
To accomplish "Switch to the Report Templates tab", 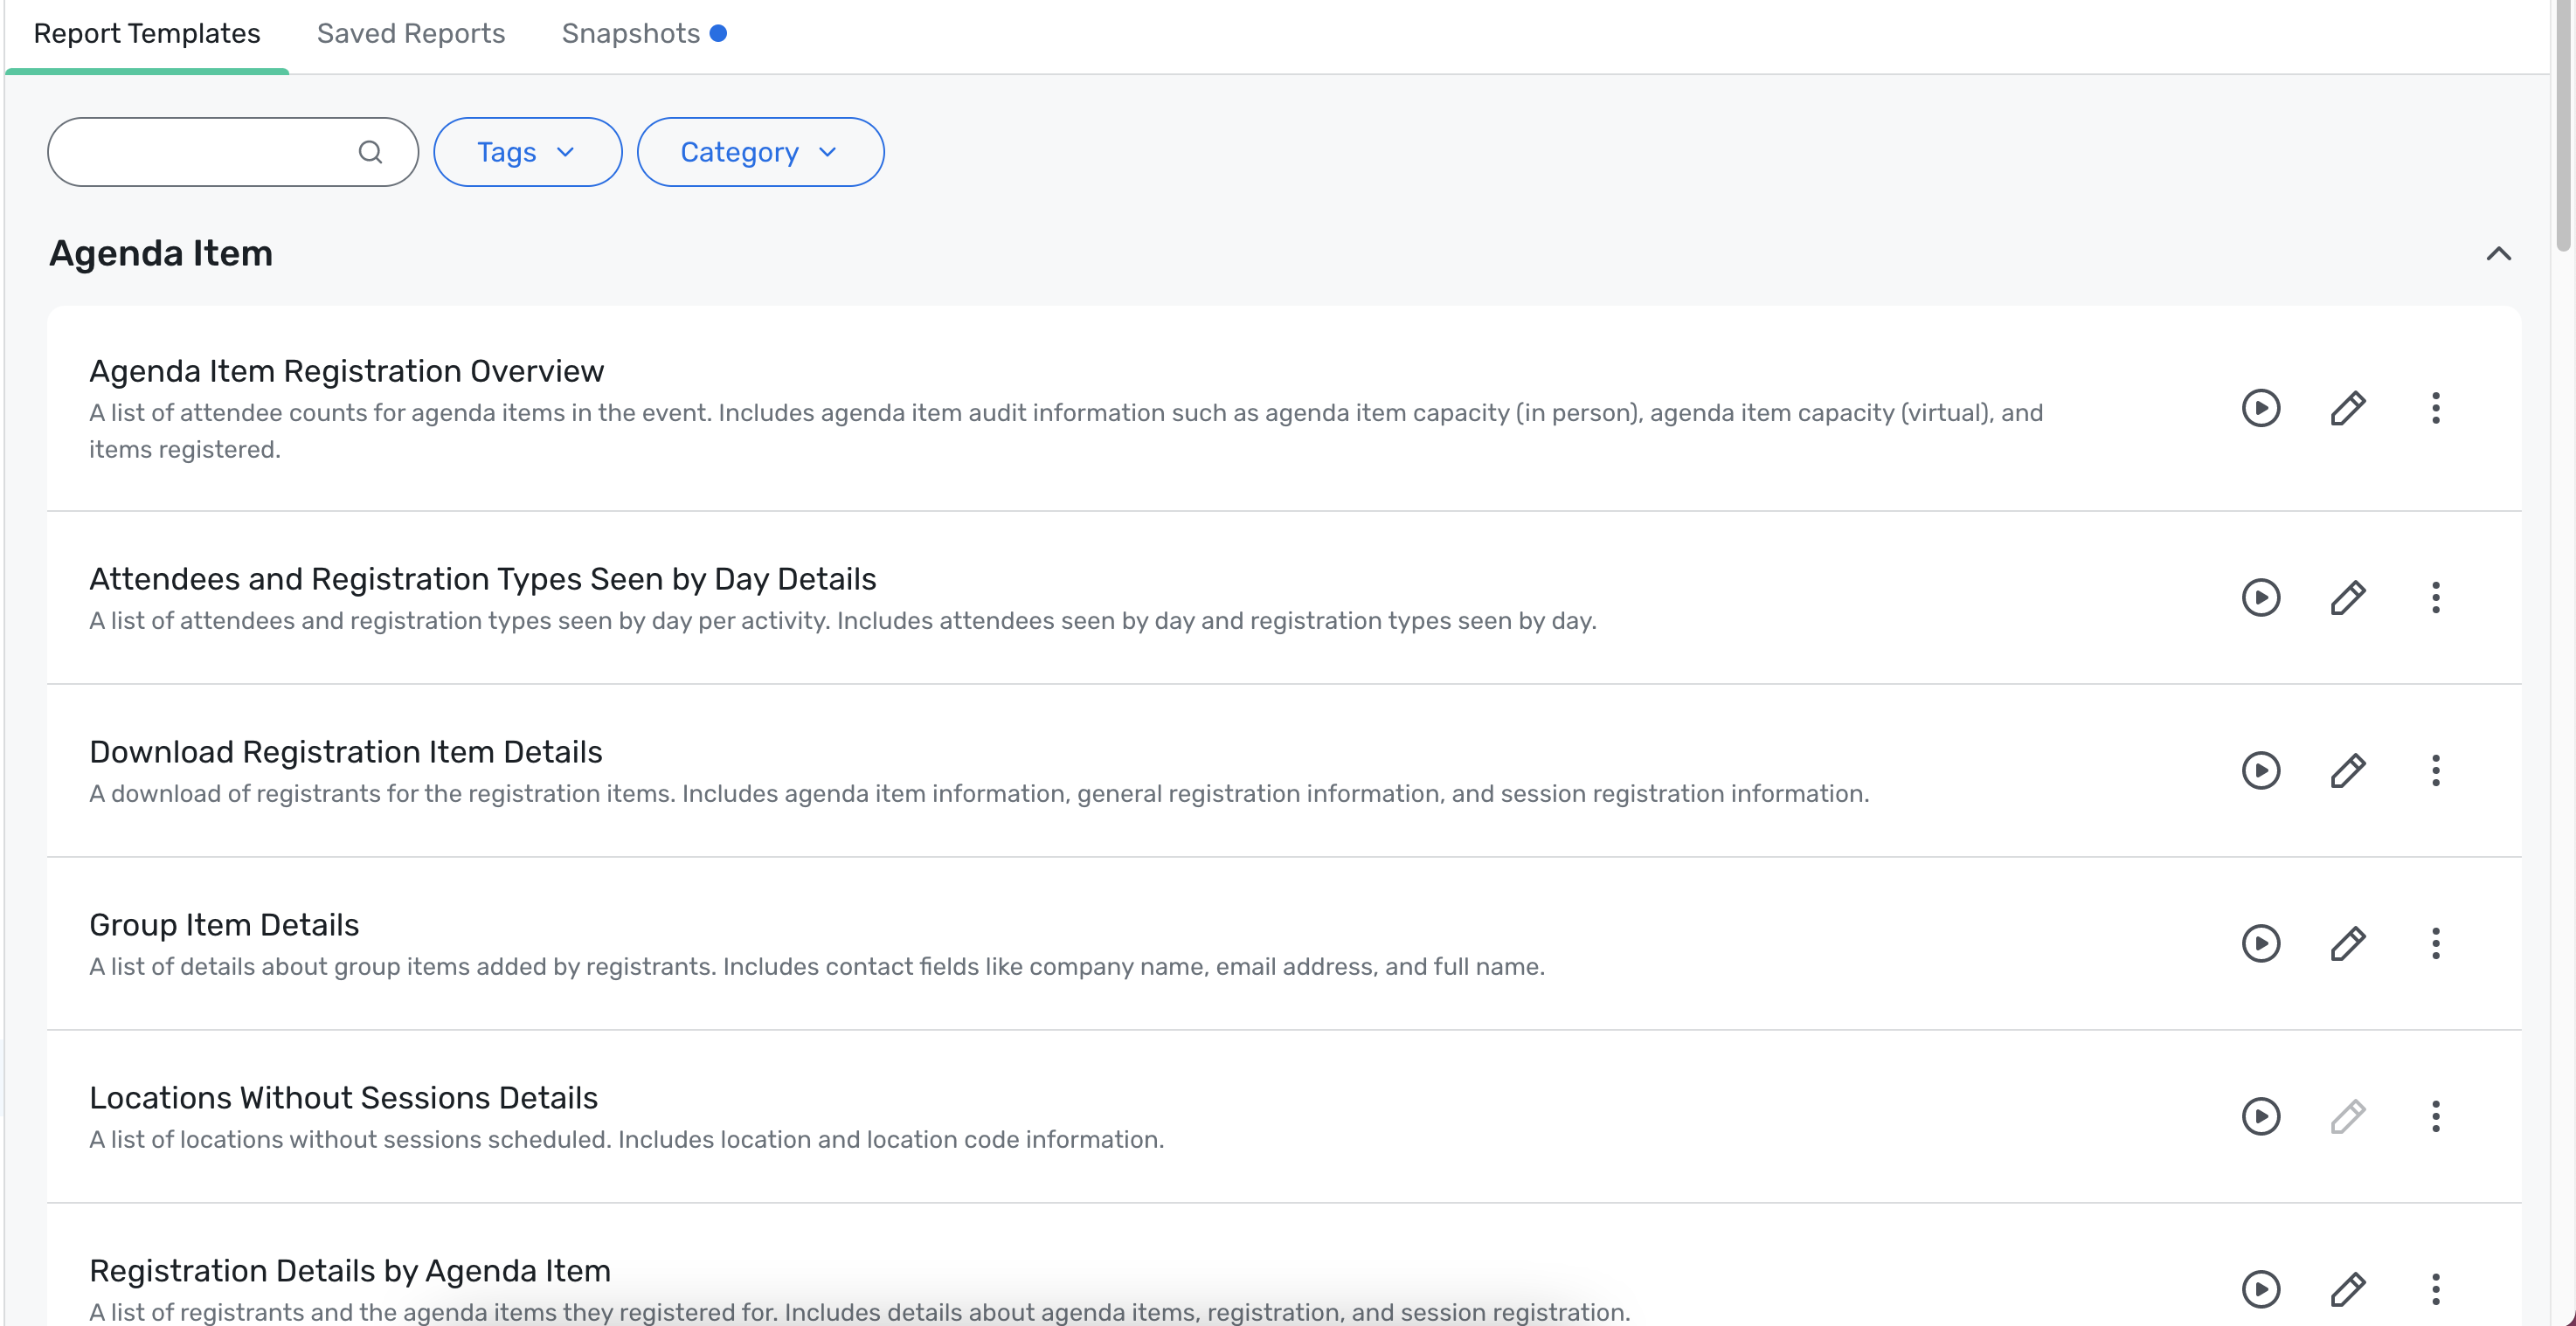I will click(x=147, y=33).
